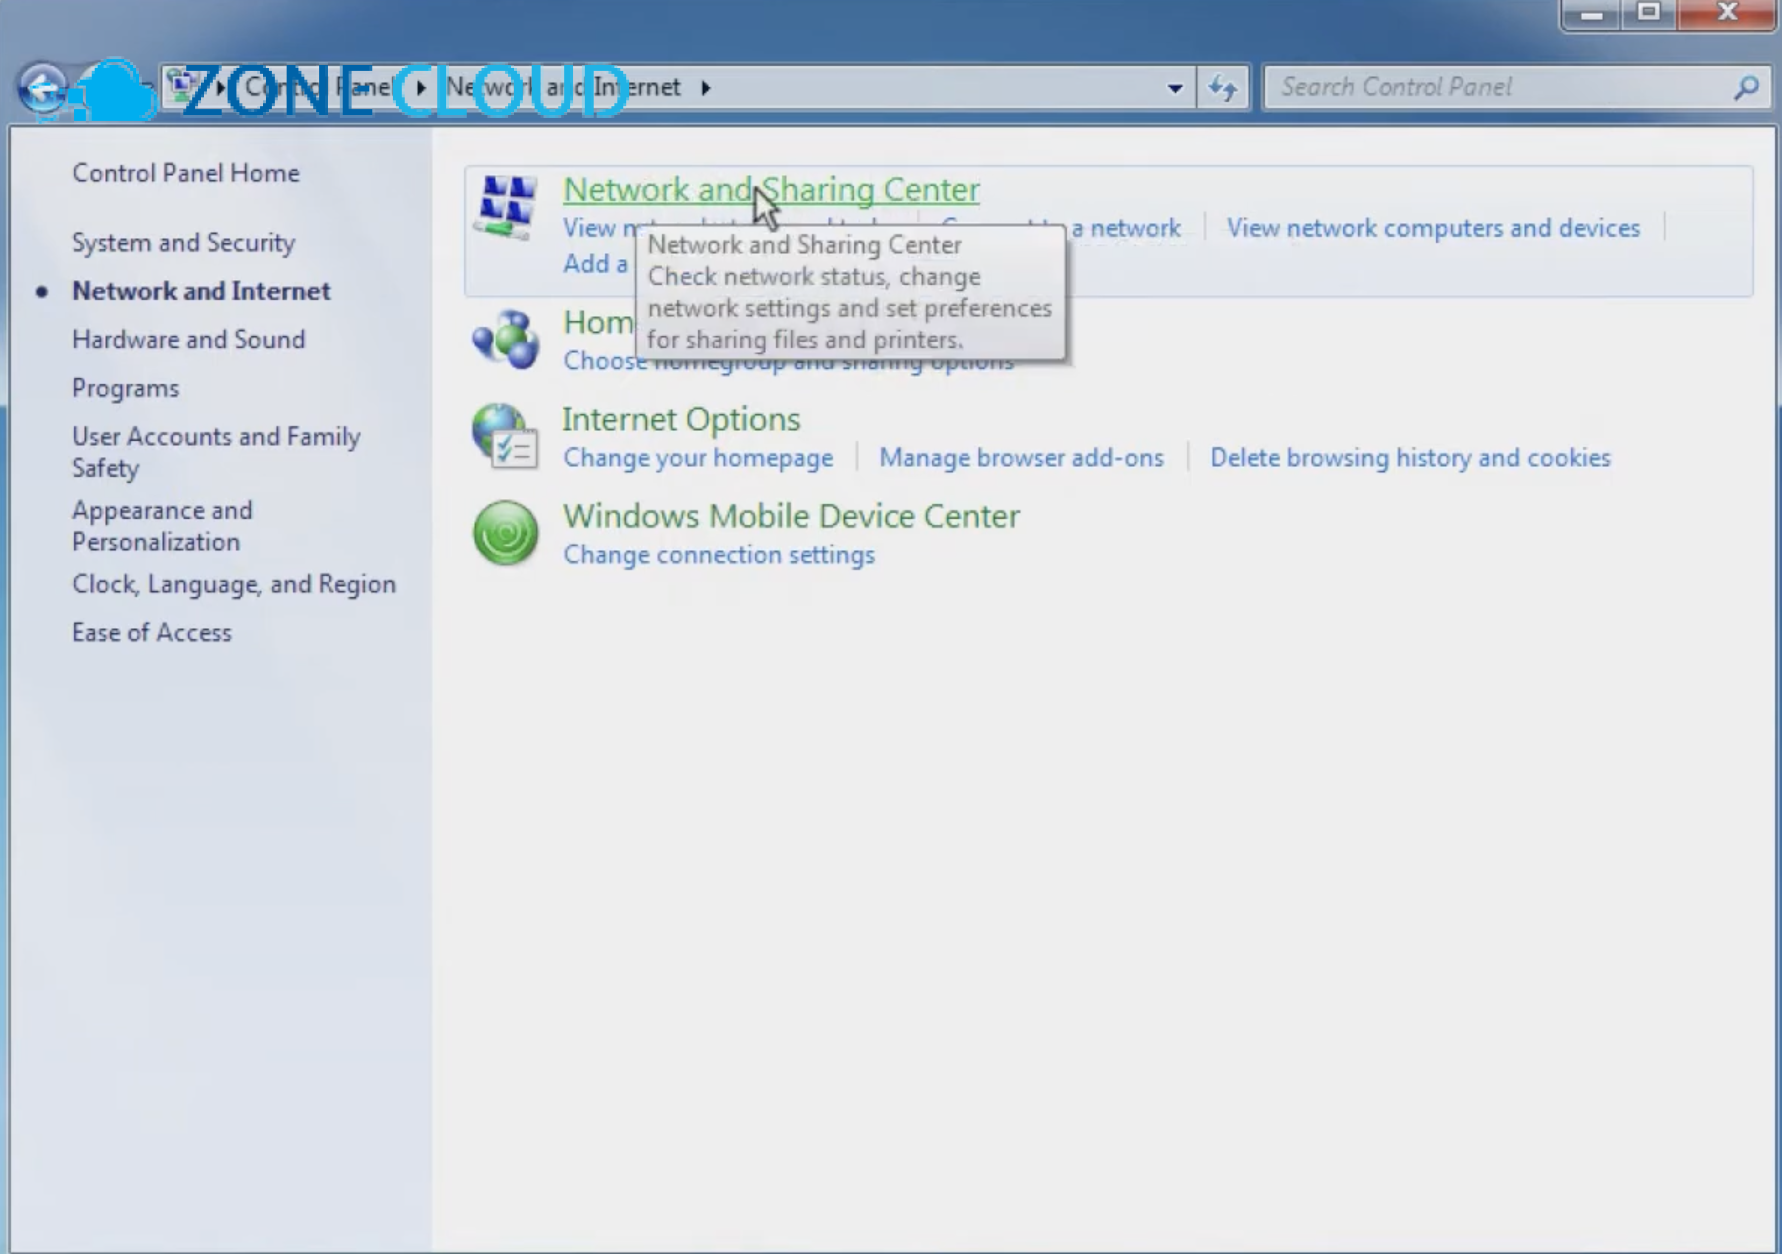1782x1254 pixels.
Task: Click the search magnifier icon
Action: point(1746,88)
